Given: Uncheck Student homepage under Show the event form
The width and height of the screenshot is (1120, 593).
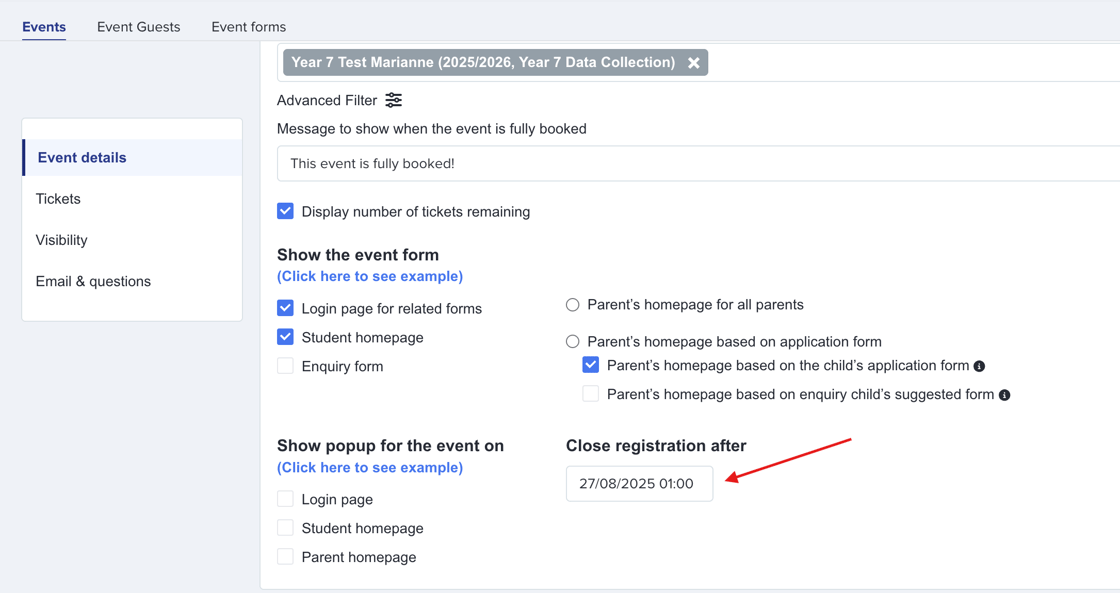Looking at the screenshot, I should (285, 337).
